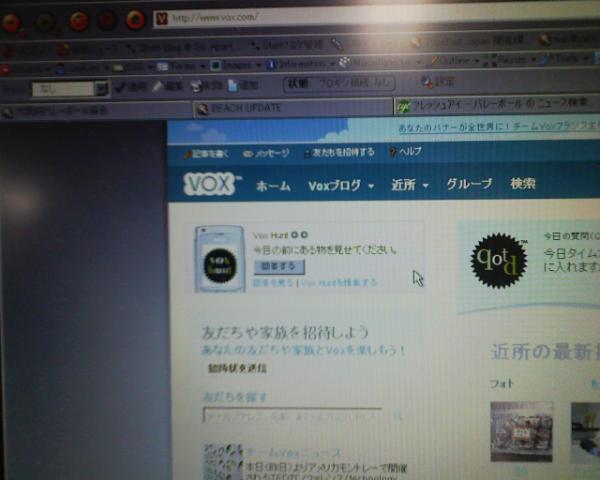The height and width of the screenshot is (480, 600).
Task: Open the Cookies menu in Web Developer toolbar
Action: [x=83, y=69]
